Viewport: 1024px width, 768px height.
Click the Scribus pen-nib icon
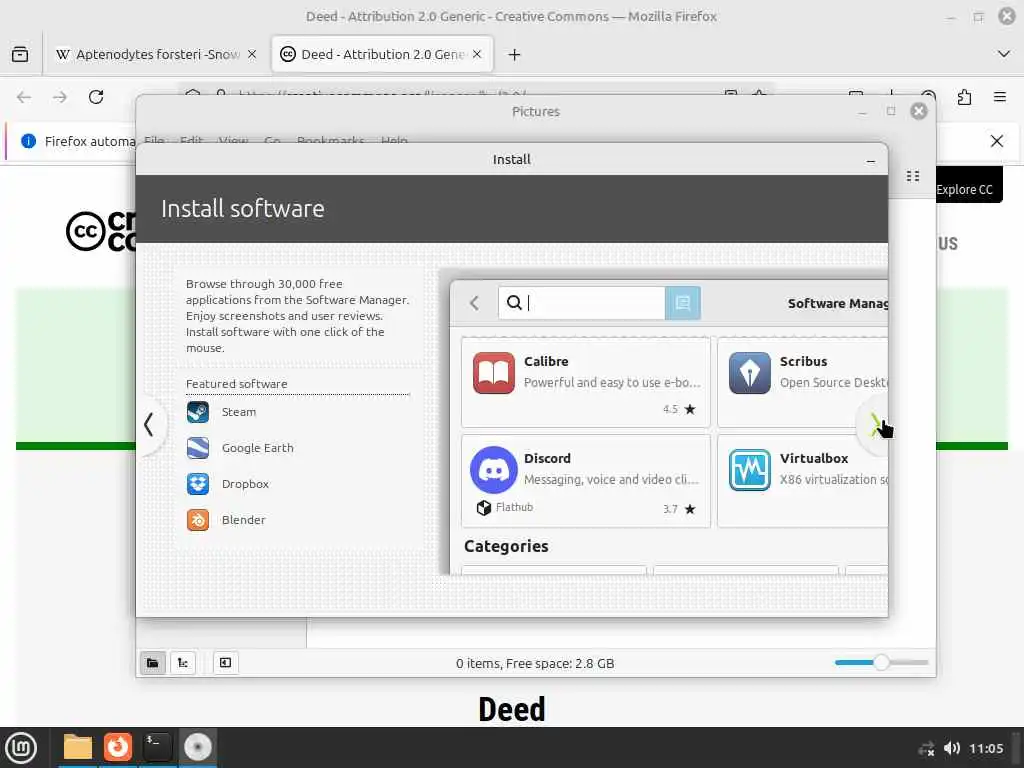pyautogui.click(x=750, y=373)
